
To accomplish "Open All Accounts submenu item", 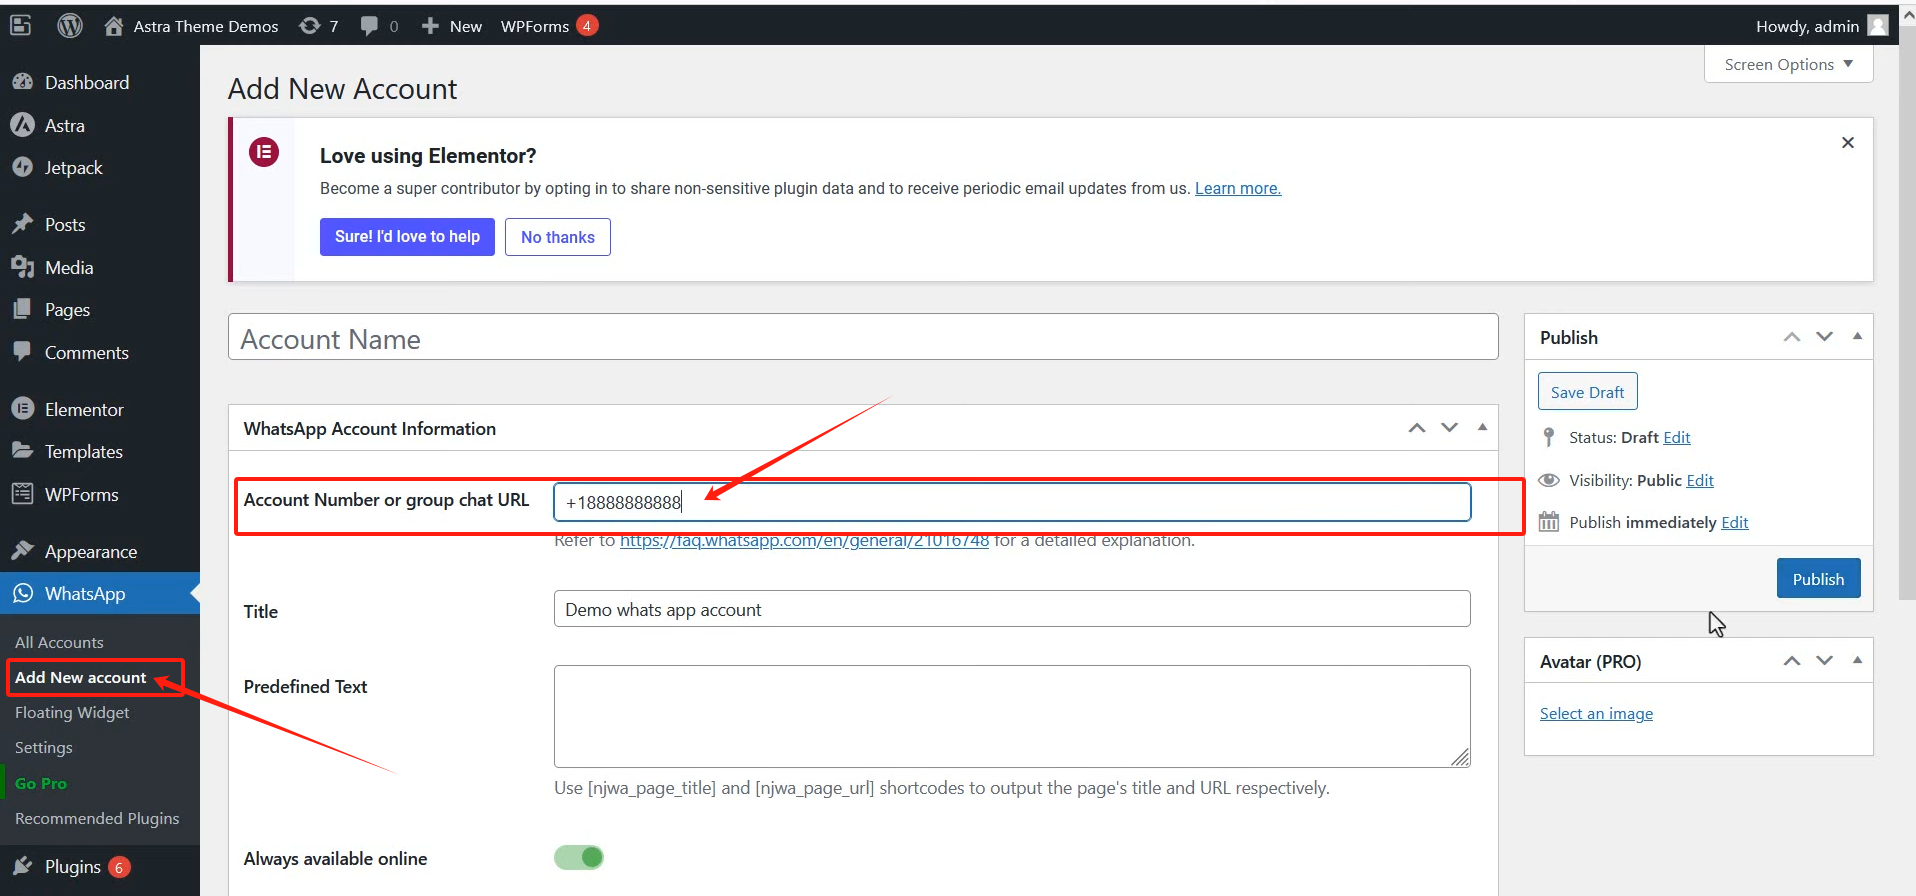I will (59, 643).
